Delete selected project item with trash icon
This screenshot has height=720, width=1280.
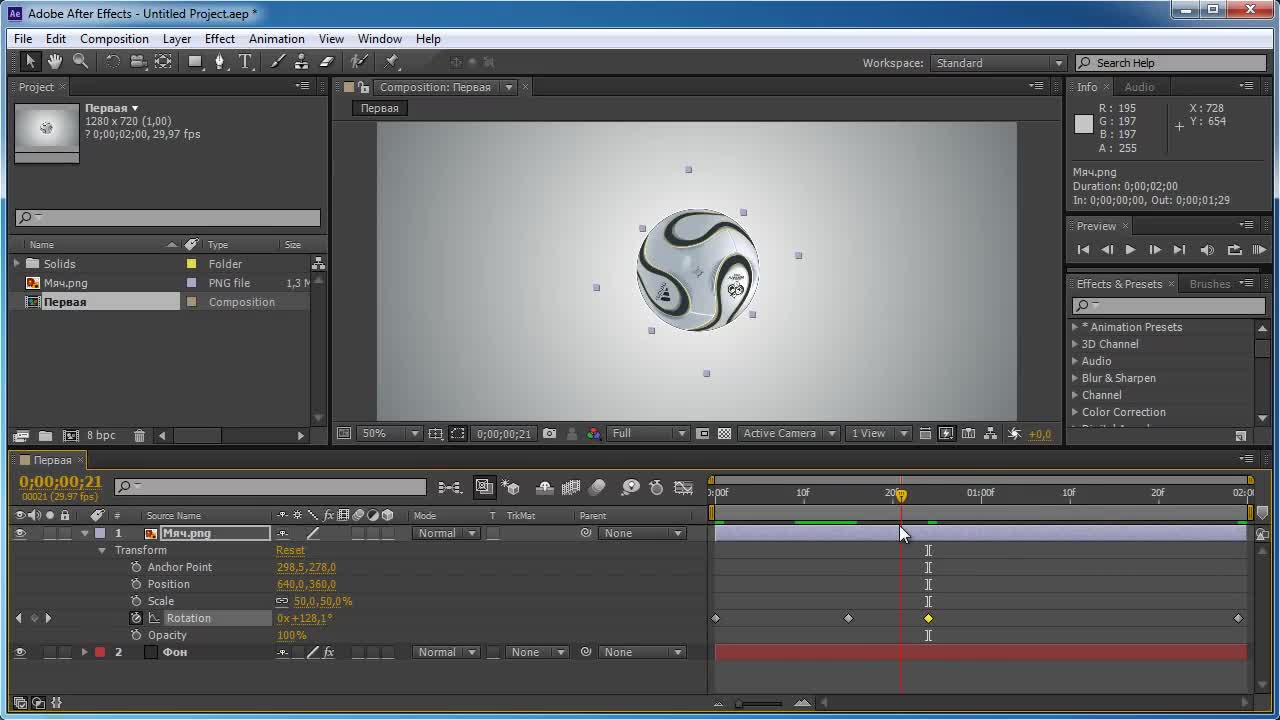[139, 435]
